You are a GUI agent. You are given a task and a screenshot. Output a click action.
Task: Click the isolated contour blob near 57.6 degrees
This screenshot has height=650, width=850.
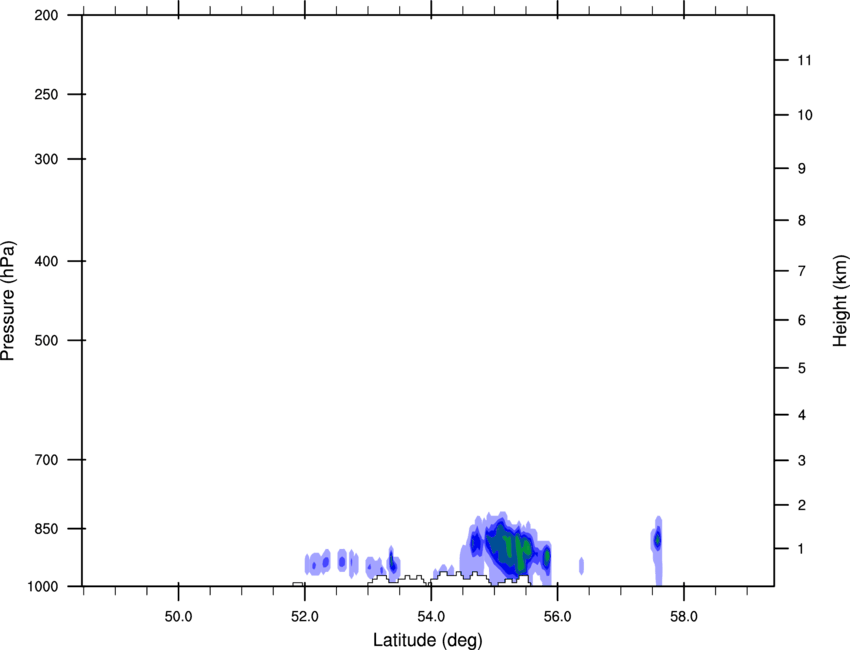[657, 541]
